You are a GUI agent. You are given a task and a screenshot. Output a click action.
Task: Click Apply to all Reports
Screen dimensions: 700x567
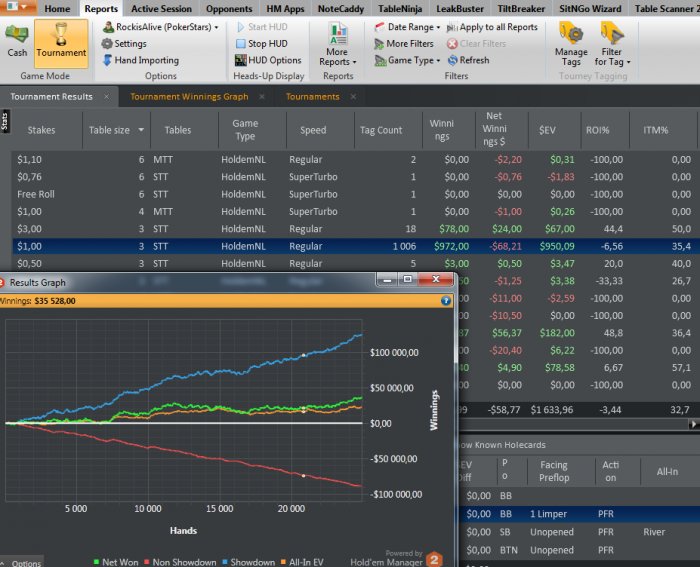(492, 27)
